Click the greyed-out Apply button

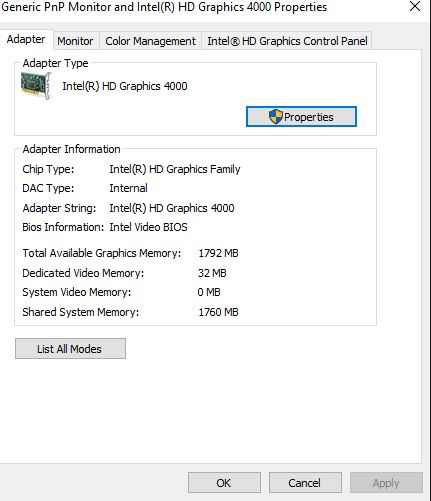[x=386, y=483]
